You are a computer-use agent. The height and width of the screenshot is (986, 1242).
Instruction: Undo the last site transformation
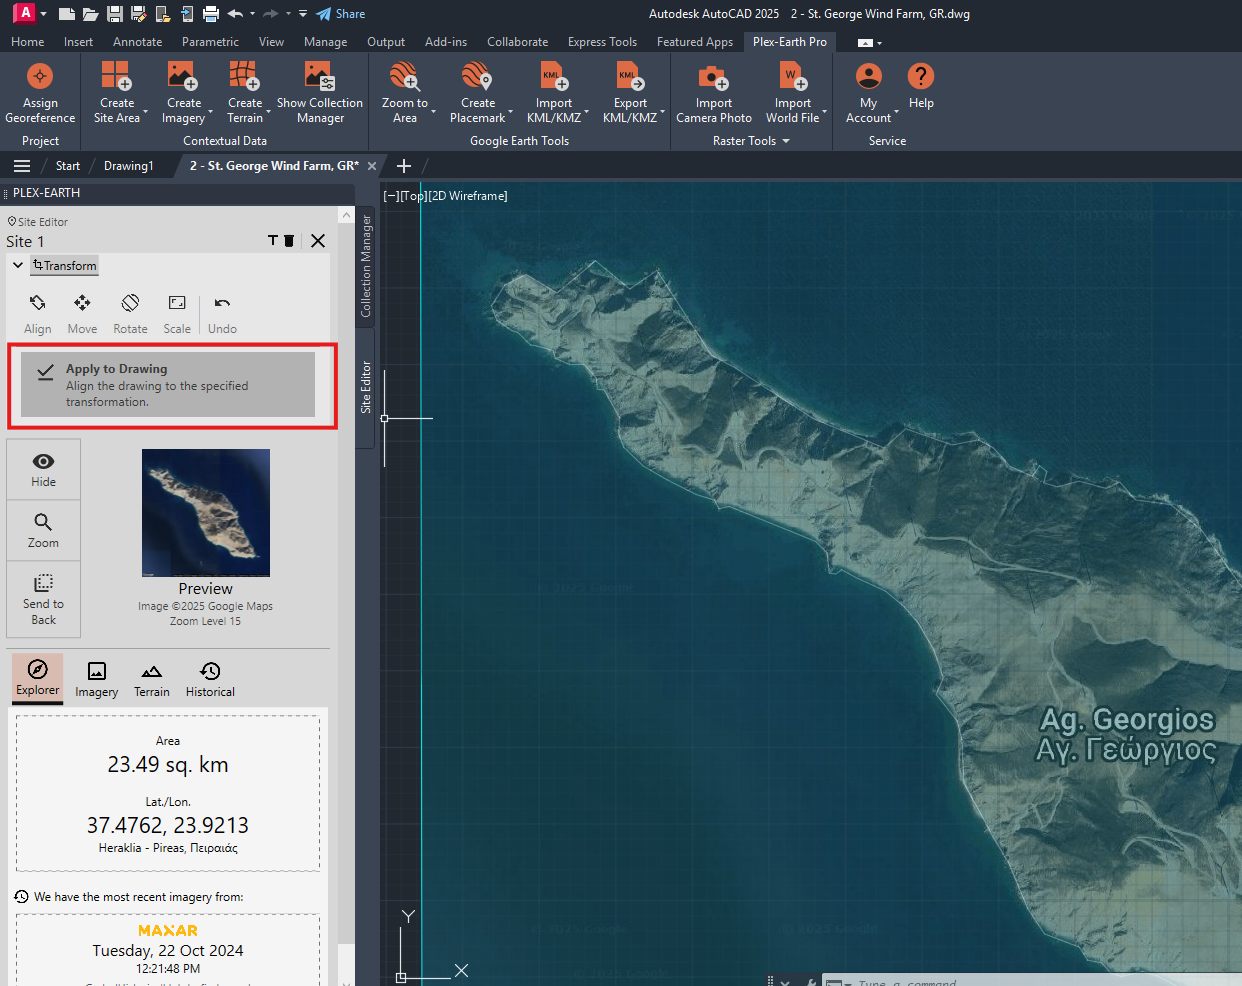[x=222, y=314]
